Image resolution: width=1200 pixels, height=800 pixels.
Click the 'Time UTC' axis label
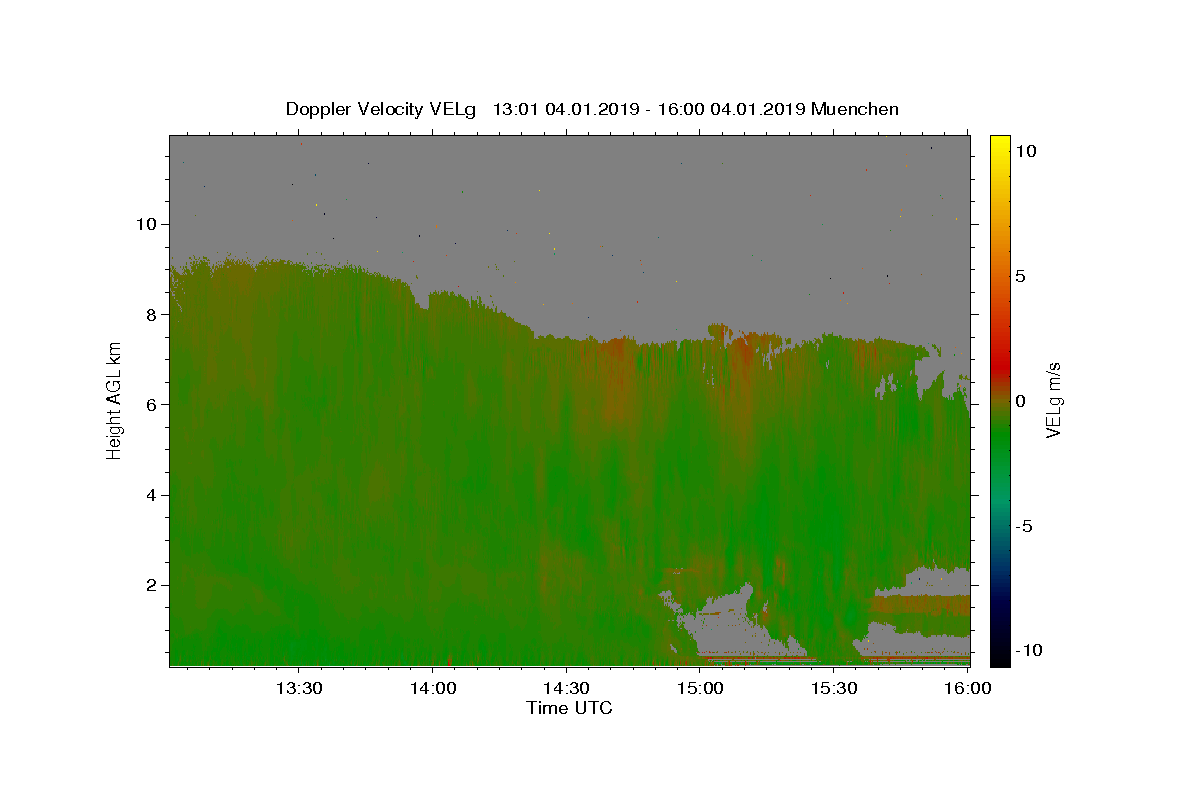click(x=569, y=708)
